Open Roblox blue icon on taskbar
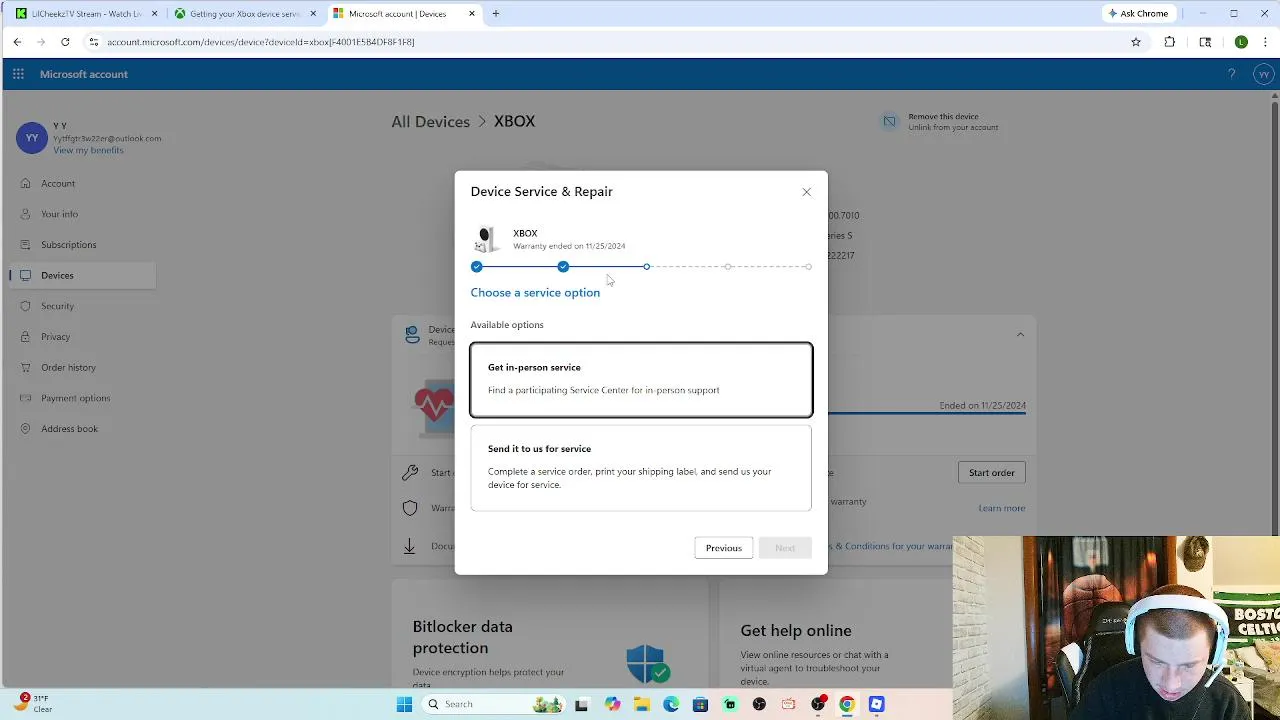The image size is (1280, 720). pyautogui.click(x=876, y=704)
